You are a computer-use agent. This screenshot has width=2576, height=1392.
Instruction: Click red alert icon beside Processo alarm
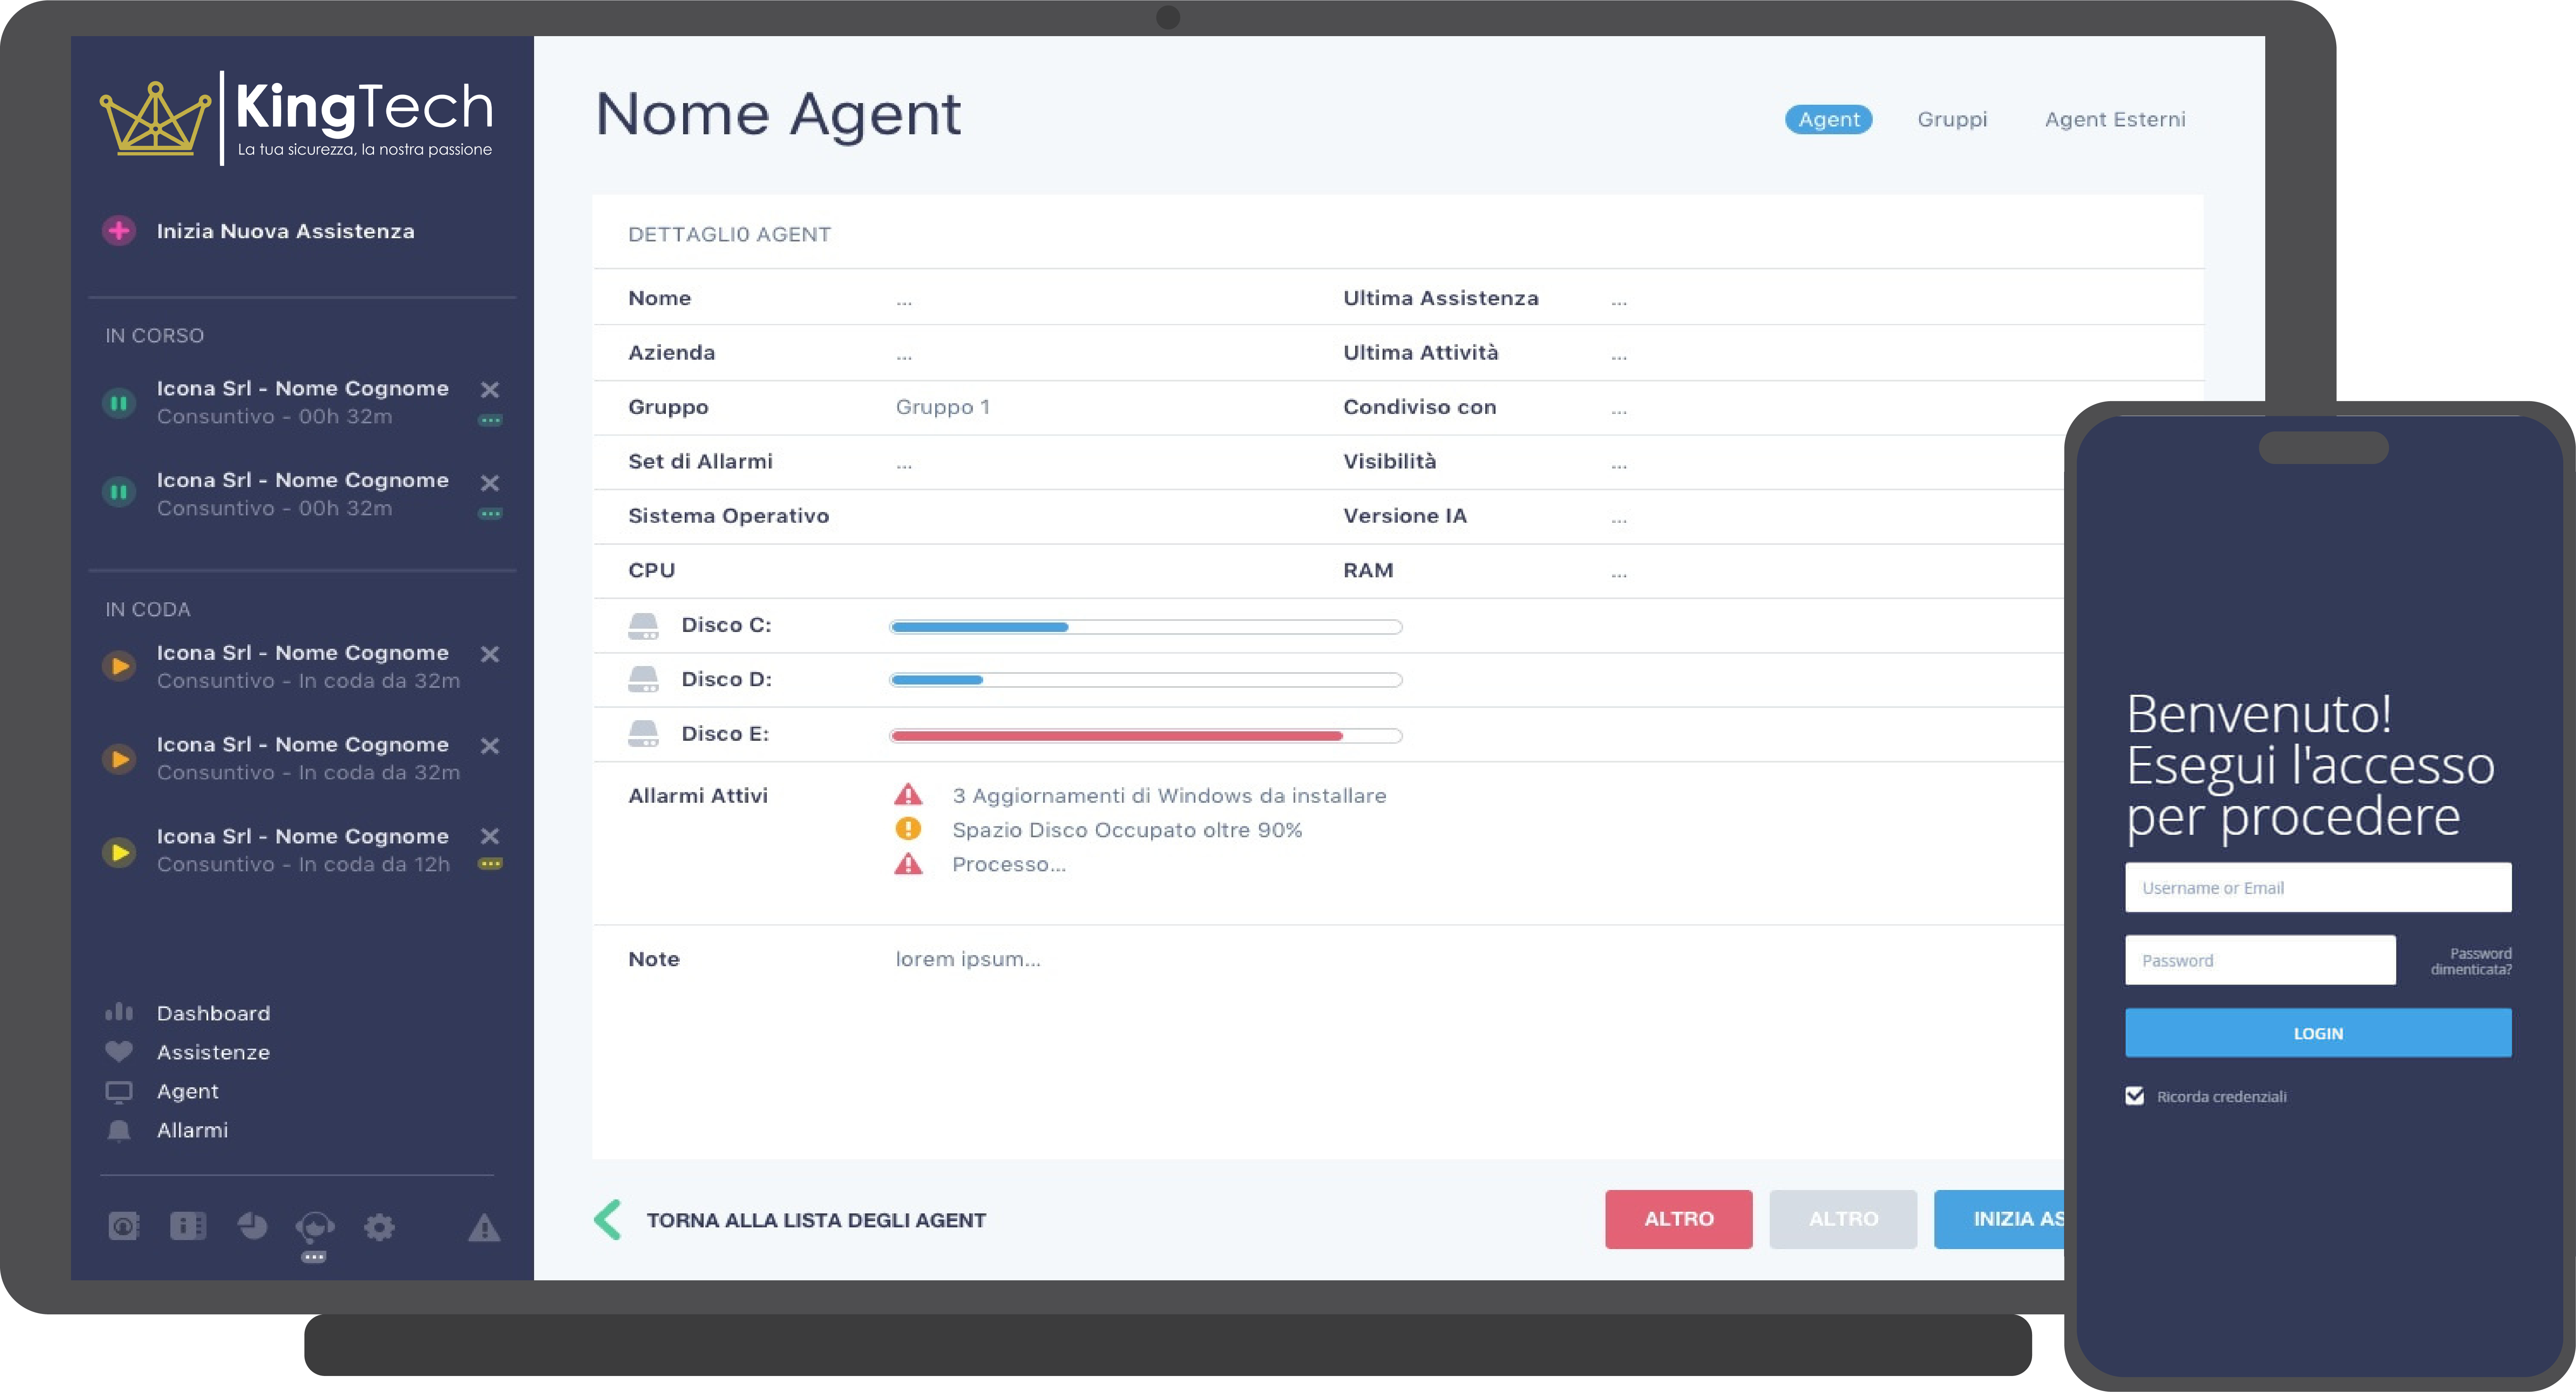point(908,864)
